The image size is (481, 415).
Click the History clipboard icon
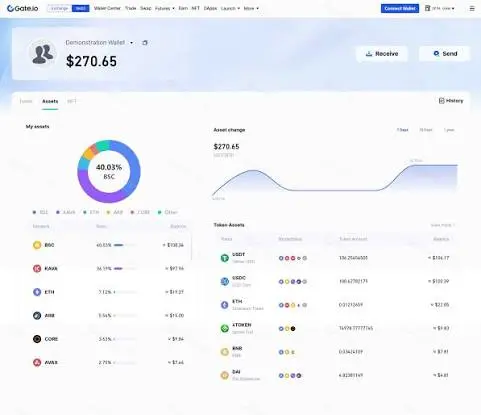click(x=442, y=101)
